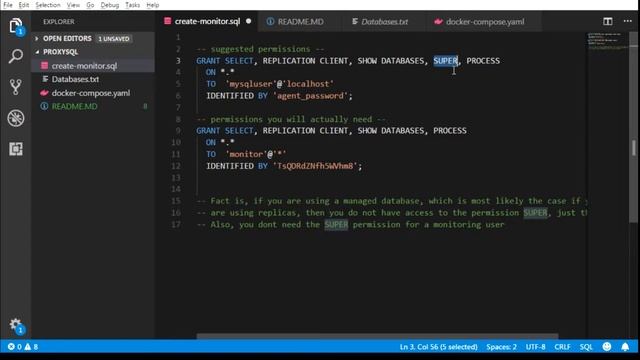Change line ending CRLF setting
640x360 pixels.
(562, 347)
